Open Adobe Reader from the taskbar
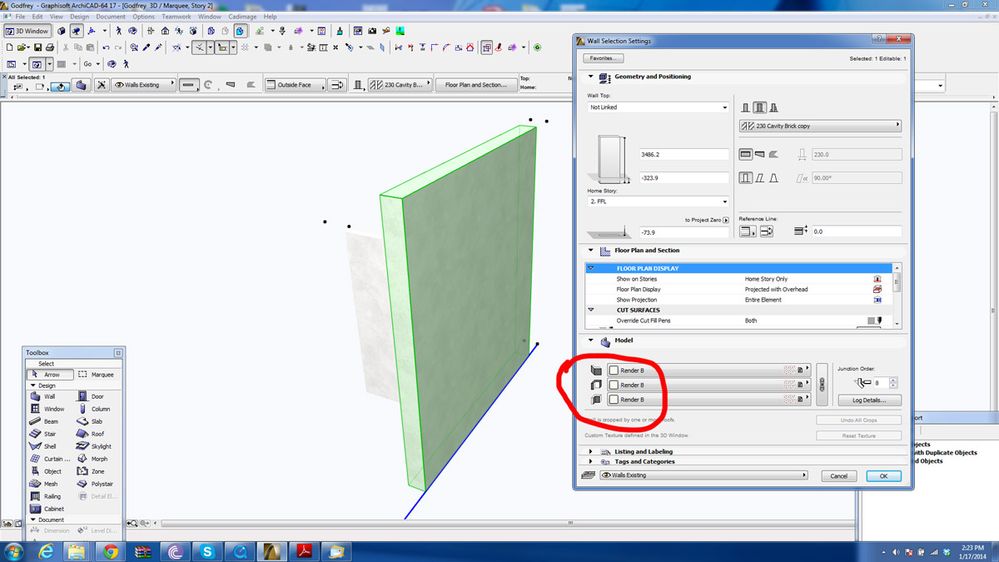Image resolution: width=999 pixels, height=562 pixels. pyautogui.click(x=304, y=552)
